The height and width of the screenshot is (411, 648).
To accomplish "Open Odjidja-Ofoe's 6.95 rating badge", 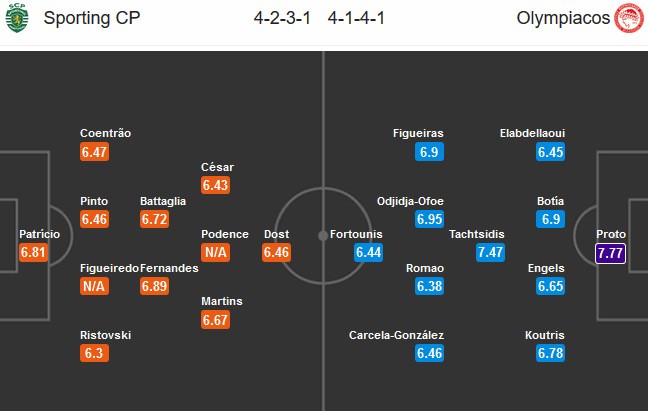I will [429, 219].
